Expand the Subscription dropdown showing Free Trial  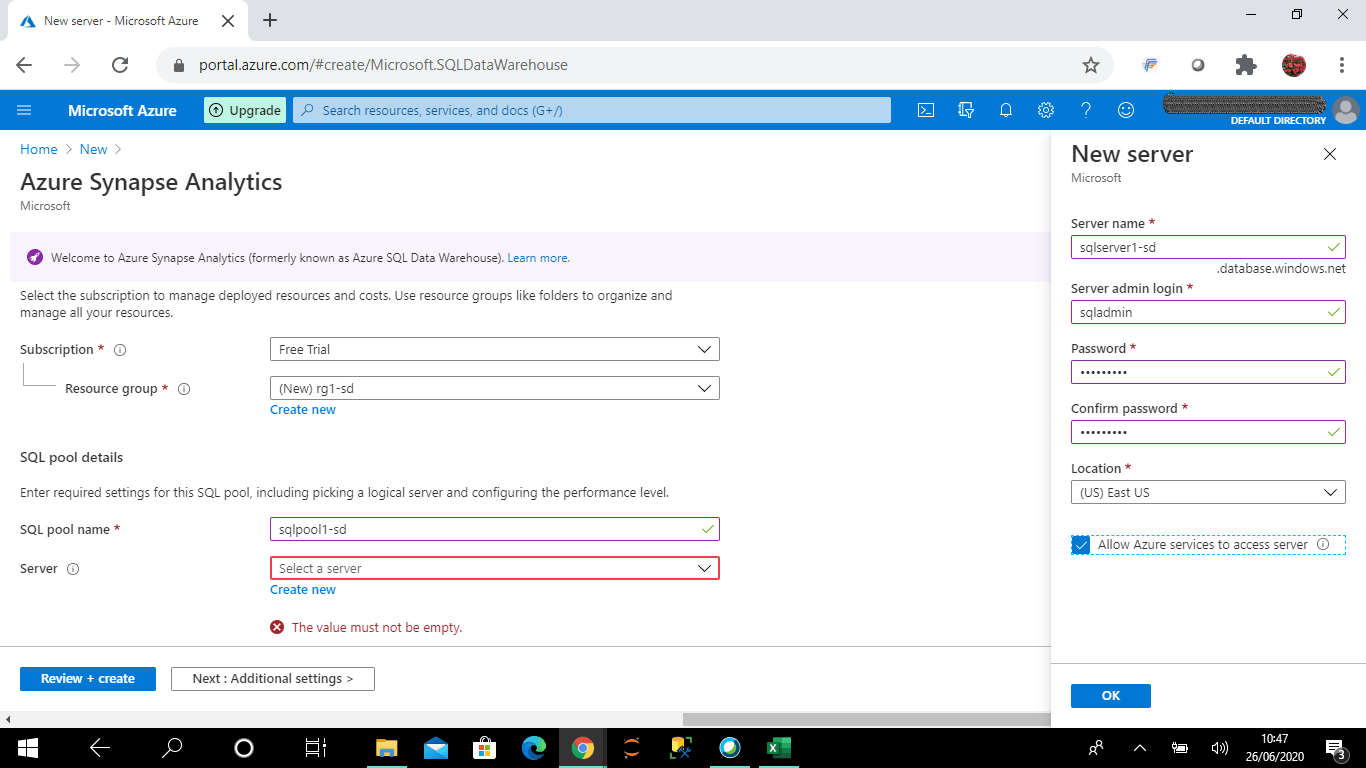click(x=494, y=349)
